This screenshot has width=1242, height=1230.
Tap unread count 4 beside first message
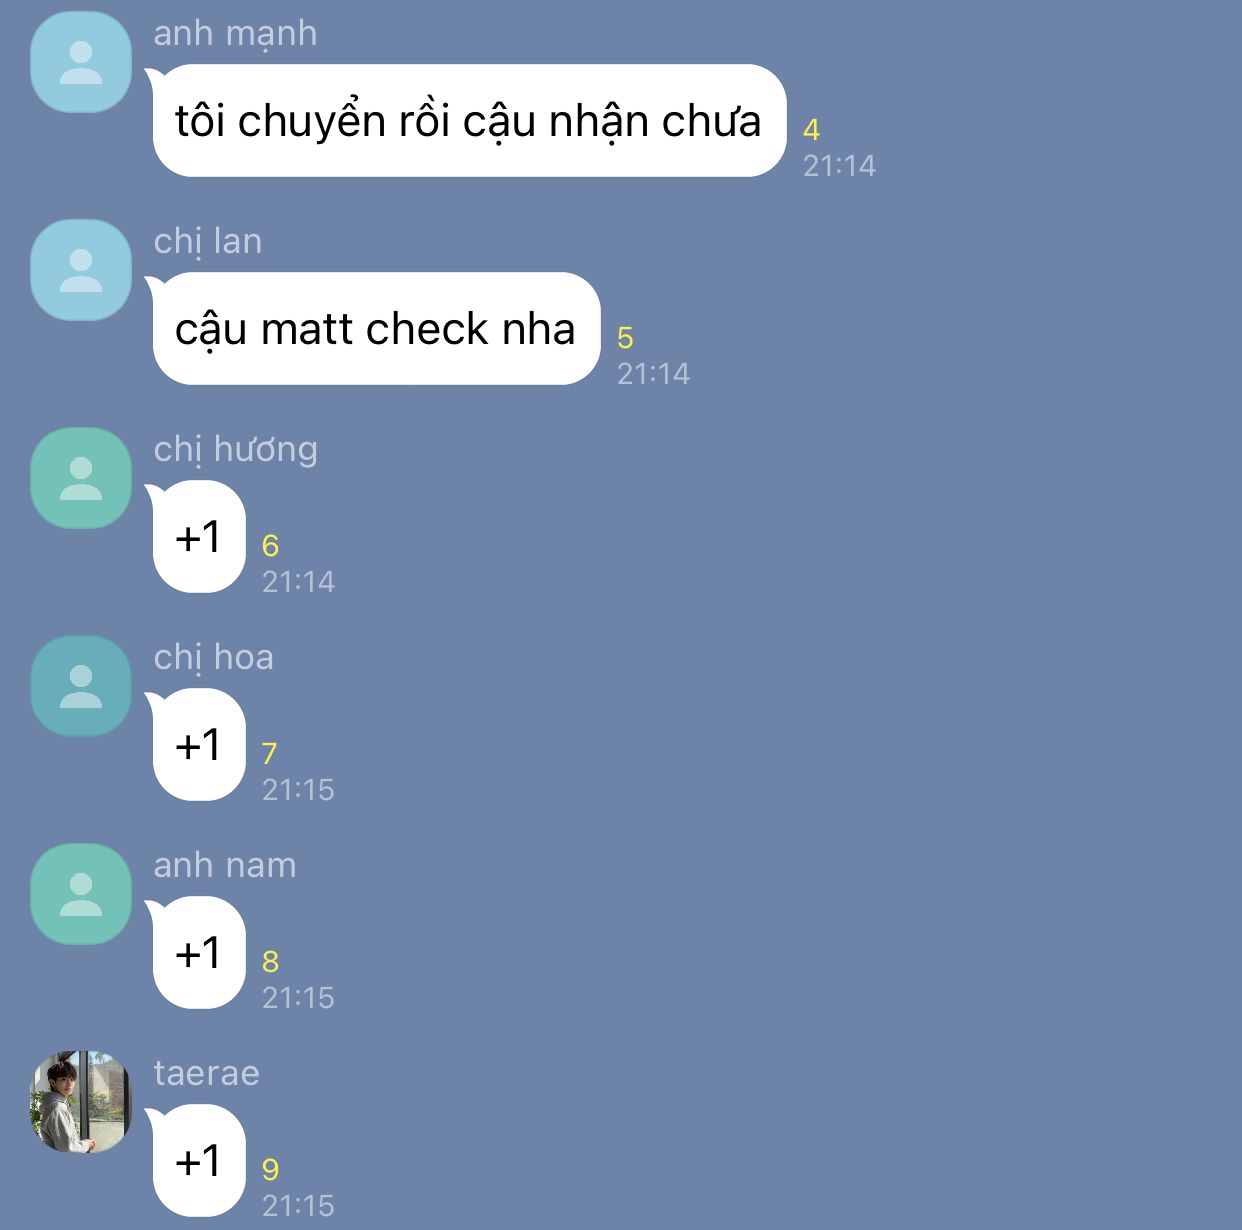[812, 130]
